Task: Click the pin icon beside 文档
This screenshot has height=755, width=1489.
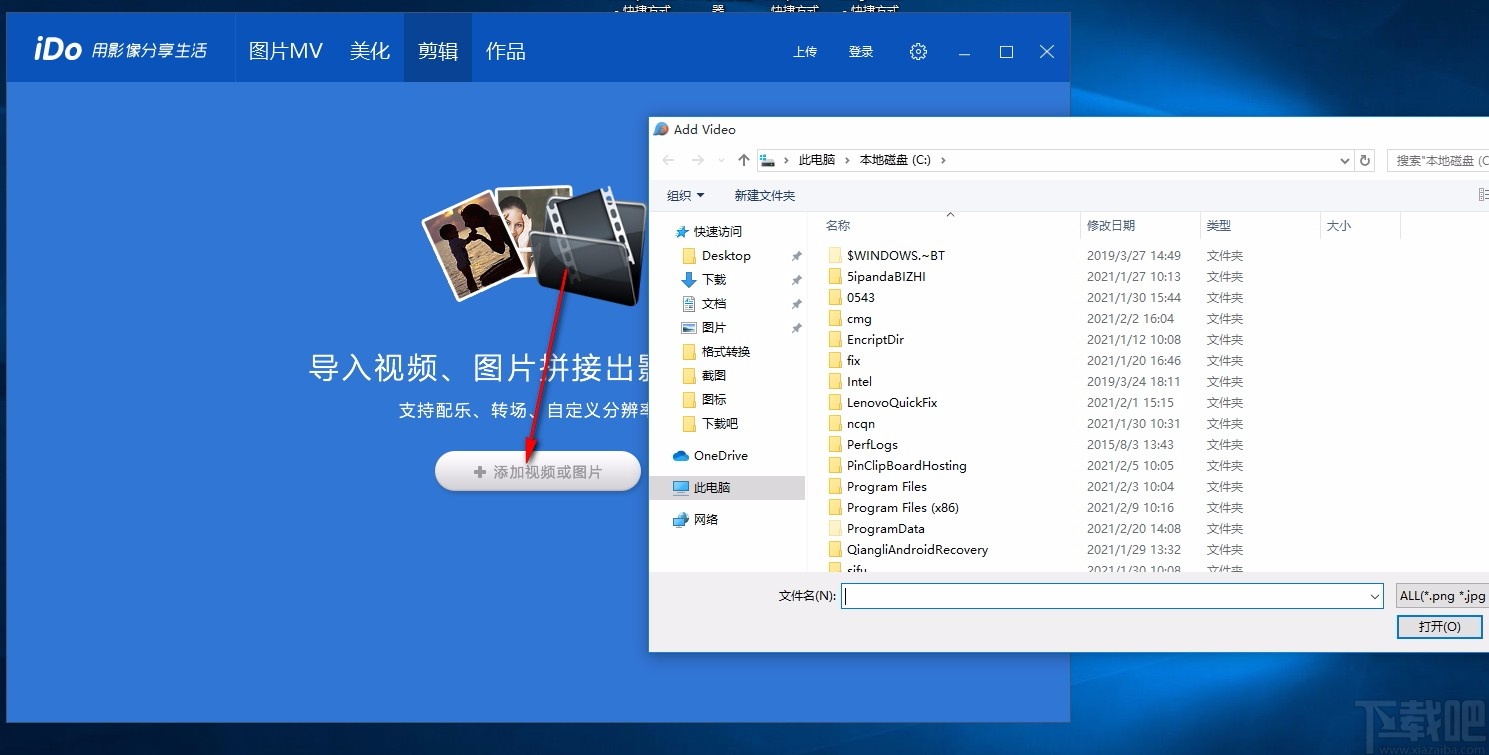Action: [x=796, y=304]
